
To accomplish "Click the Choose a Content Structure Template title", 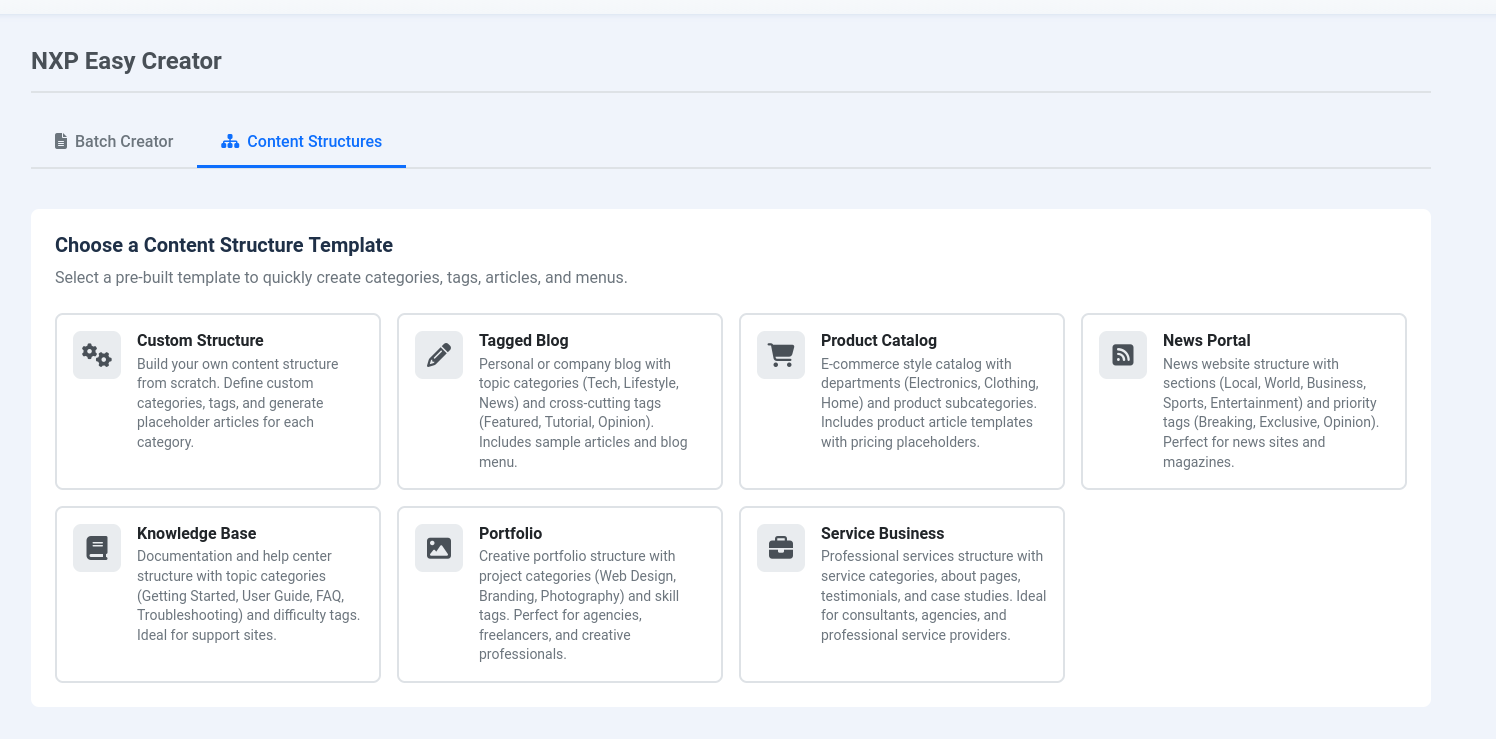I will point(223,245).
